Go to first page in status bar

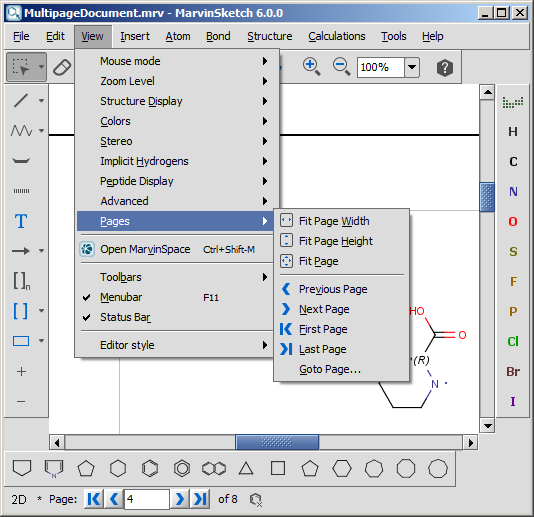(x=94, y=499)
